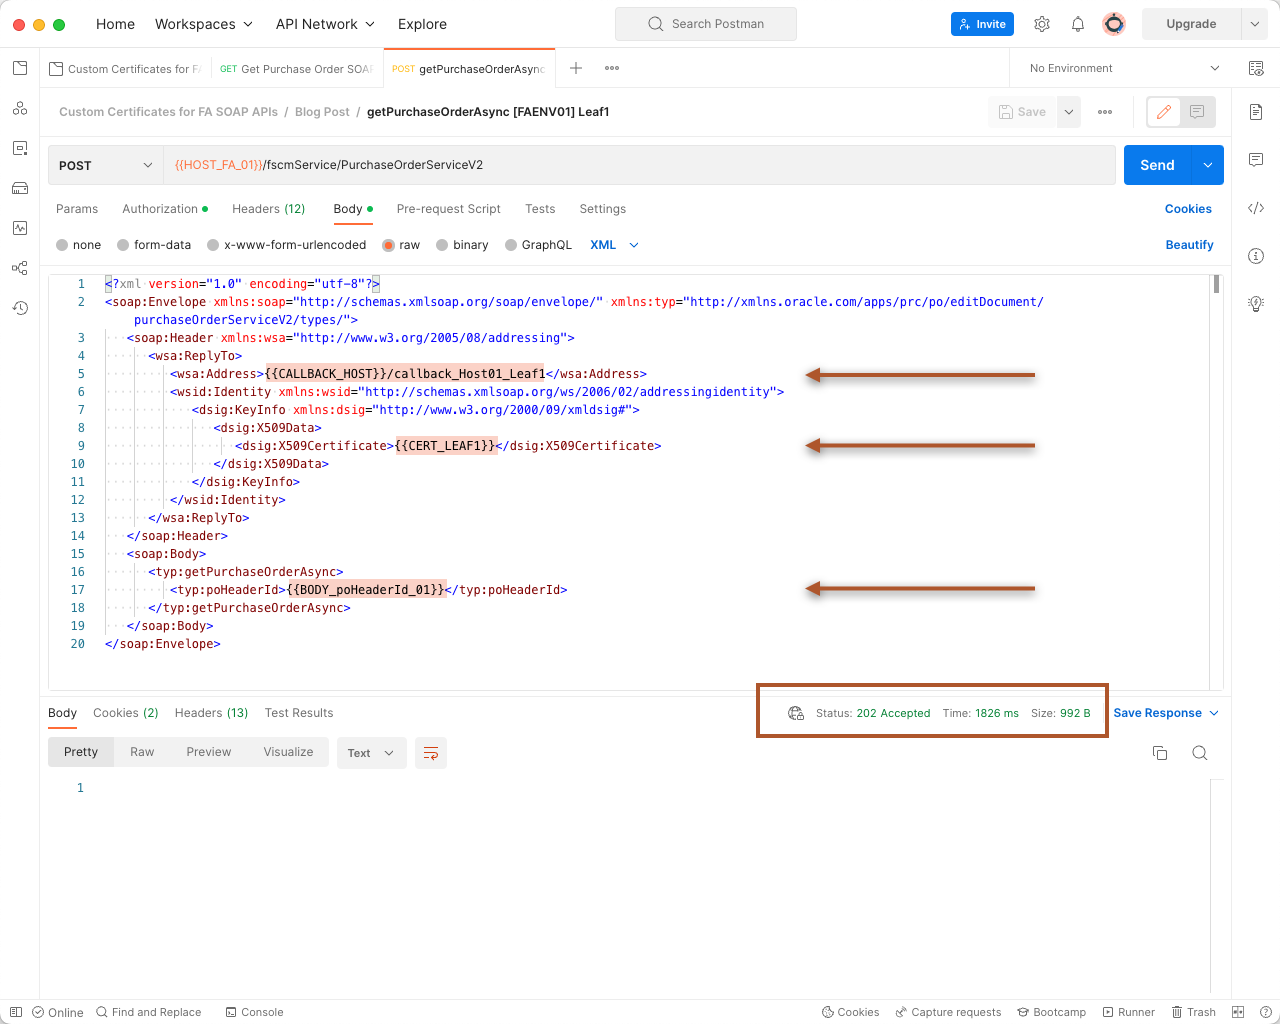
Task: Show request History panel
Action: pos(20,308)
